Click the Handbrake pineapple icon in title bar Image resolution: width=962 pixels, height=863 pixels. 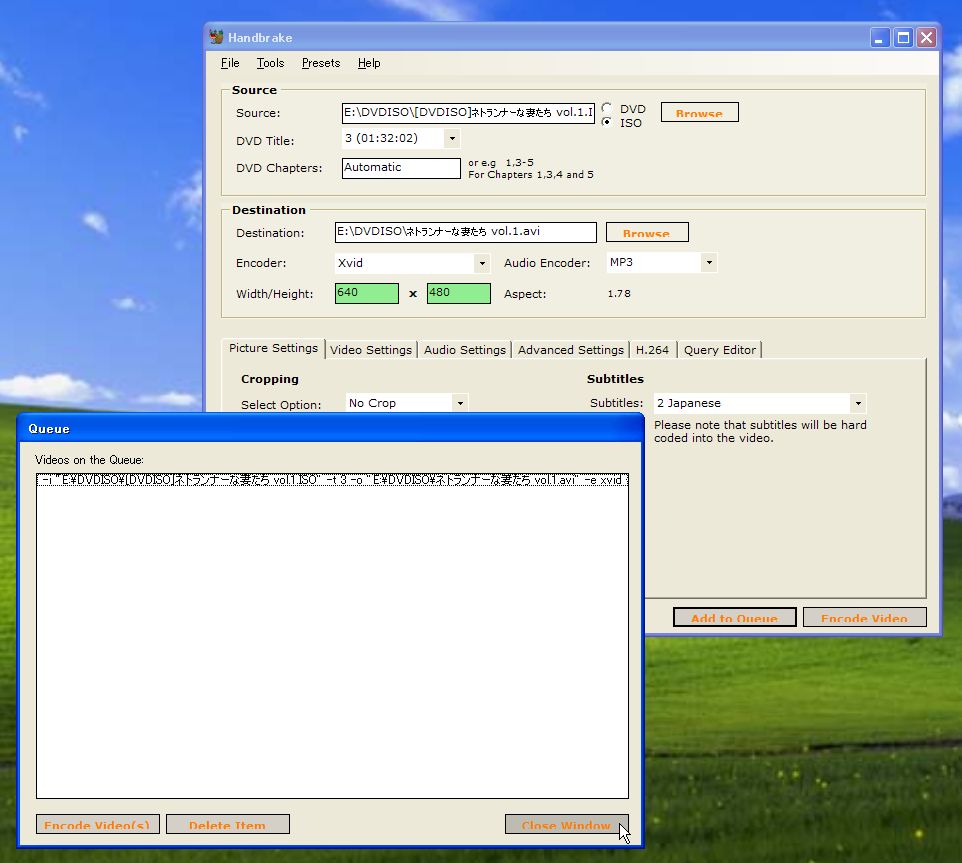coord(216,37)
